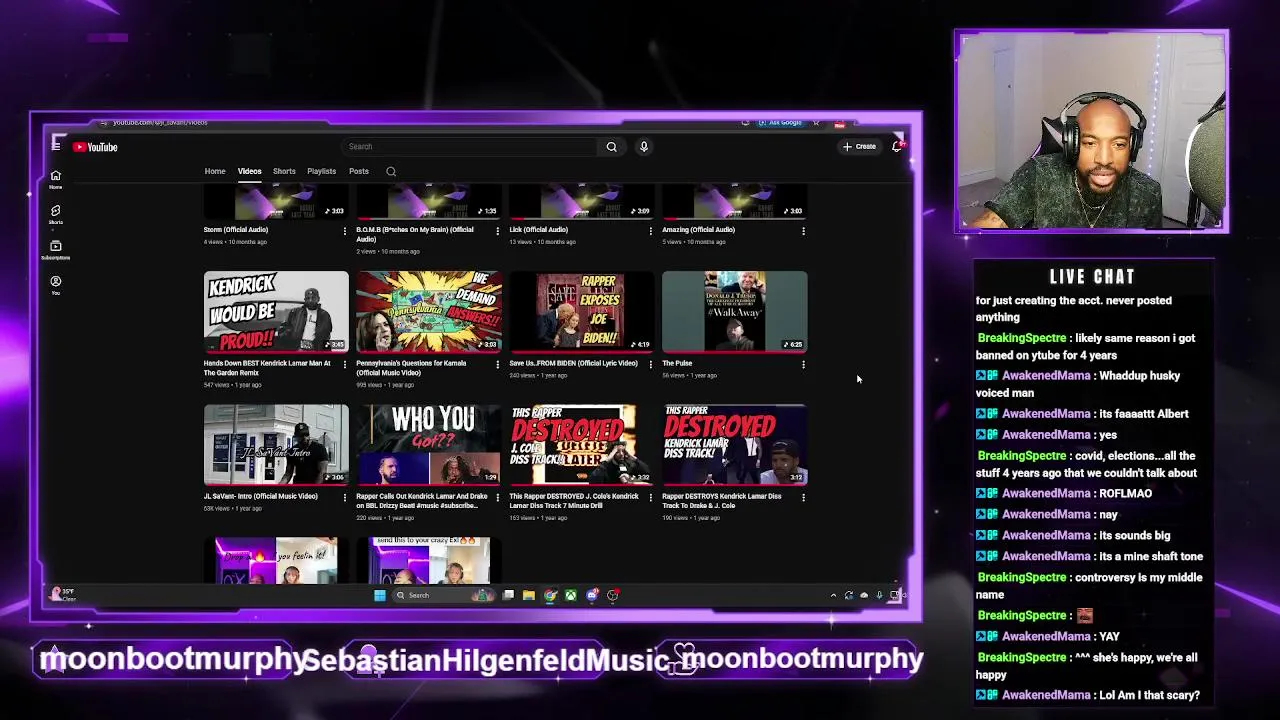Open Discord from the taskbar
The width and height of the screenshot is (1280, 720).
point(592,595)
